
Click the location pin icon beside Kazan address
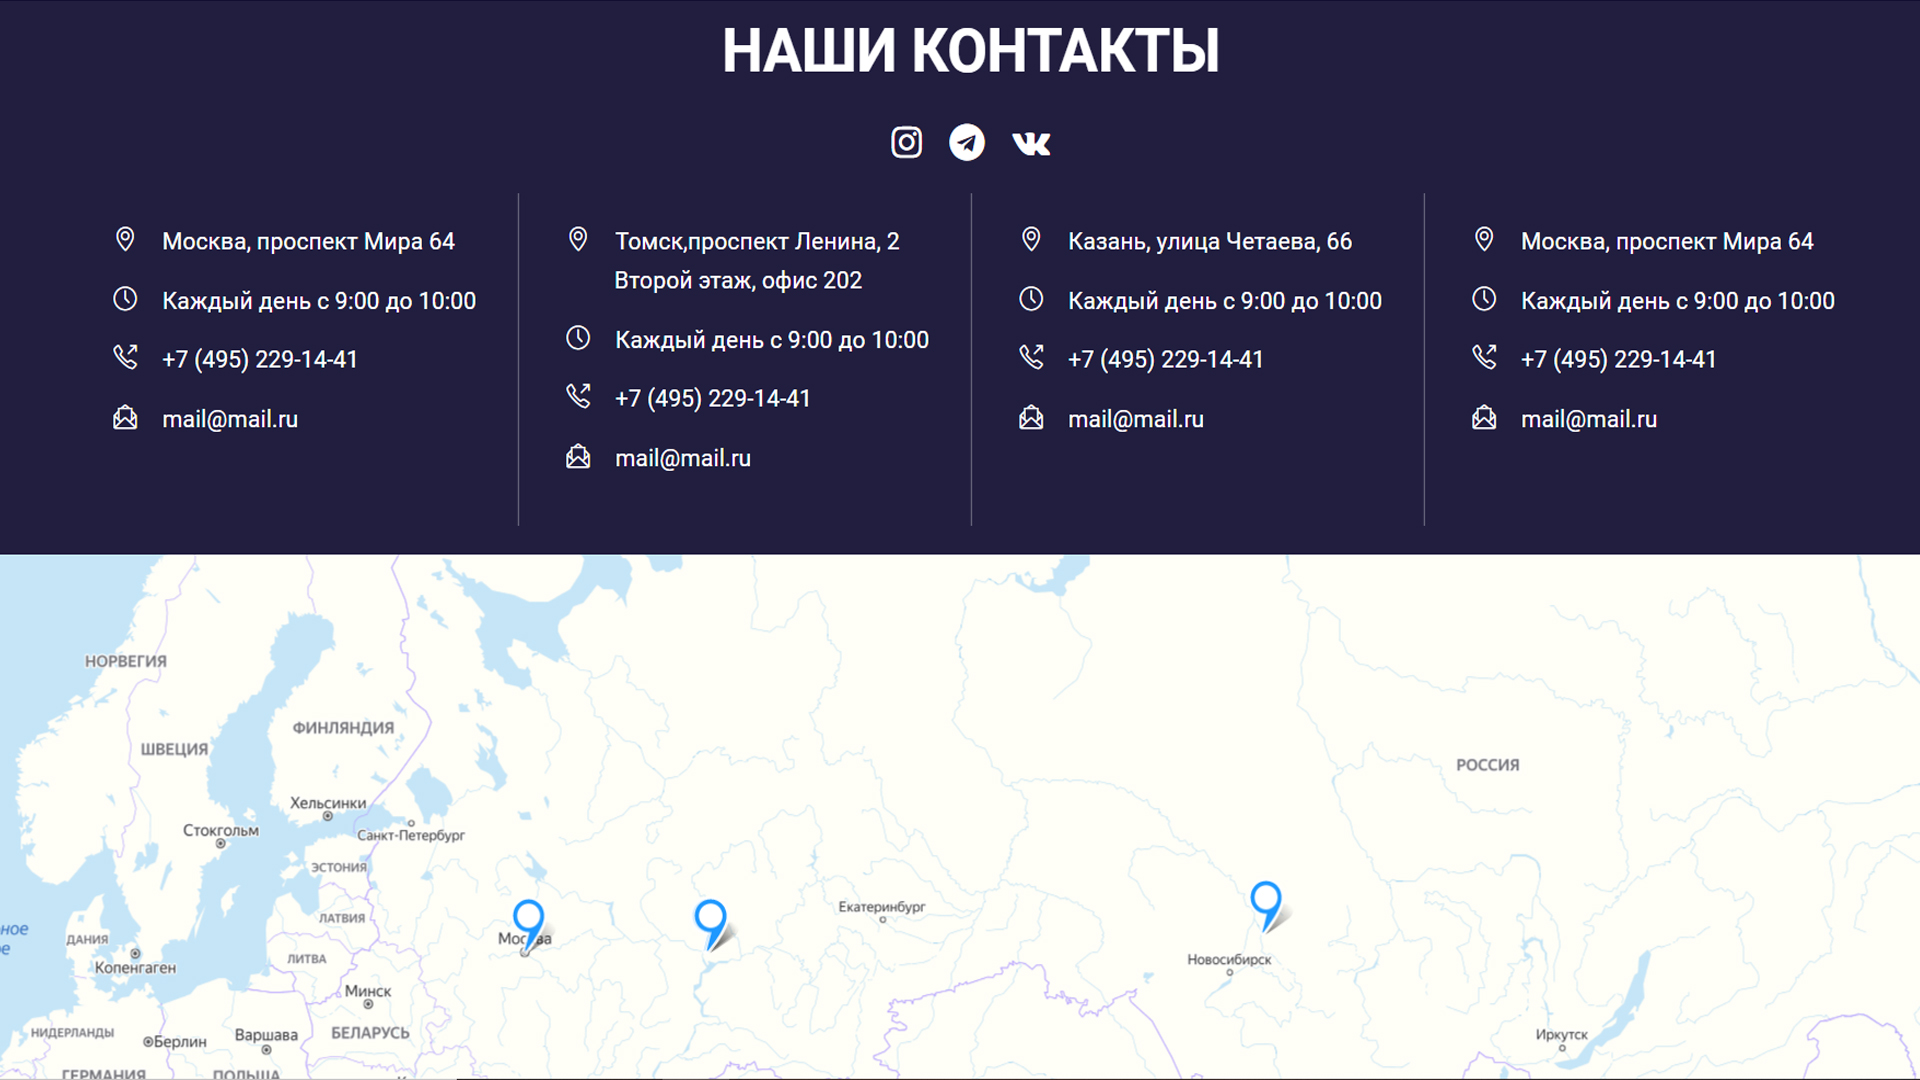(x=1031, y=239)
